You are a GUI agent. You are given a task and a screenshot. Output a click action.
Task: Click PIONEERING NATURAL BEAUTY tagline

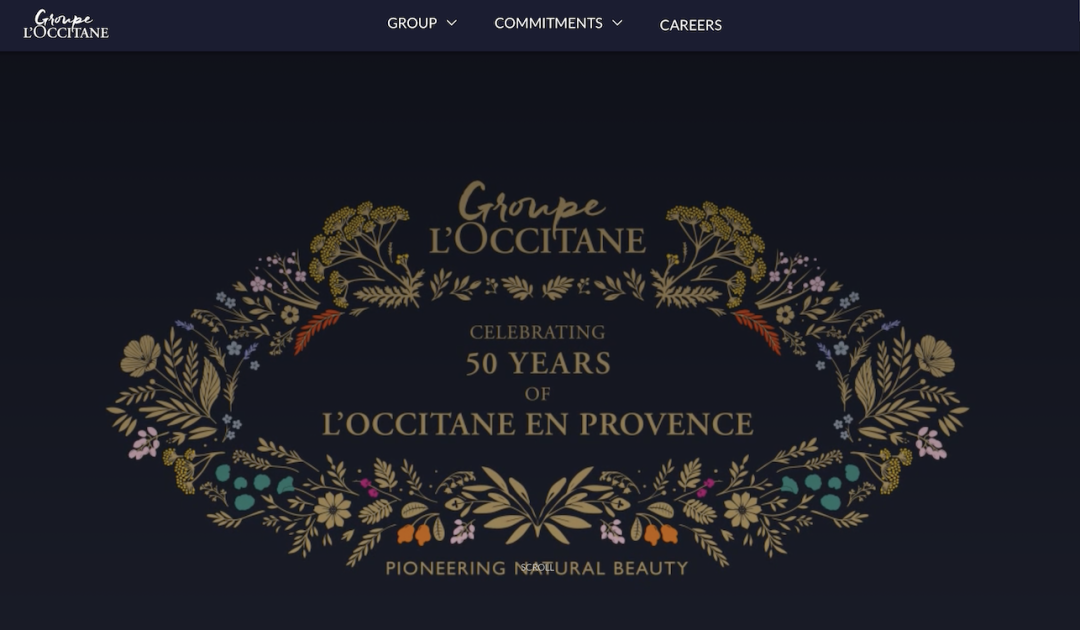pyautogui.click(x=537, y=569)
